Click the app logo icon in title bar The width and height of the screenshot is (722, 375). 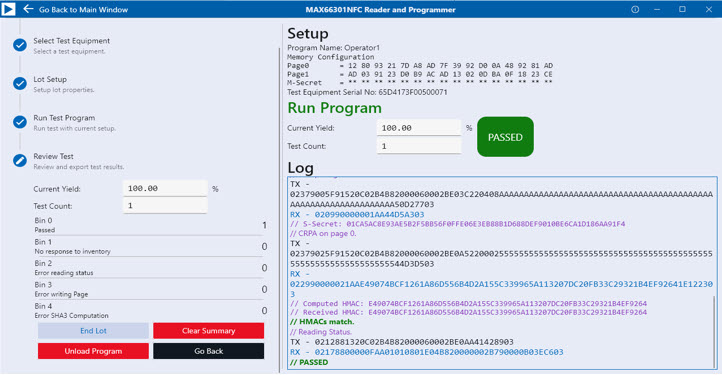[8, 9]
